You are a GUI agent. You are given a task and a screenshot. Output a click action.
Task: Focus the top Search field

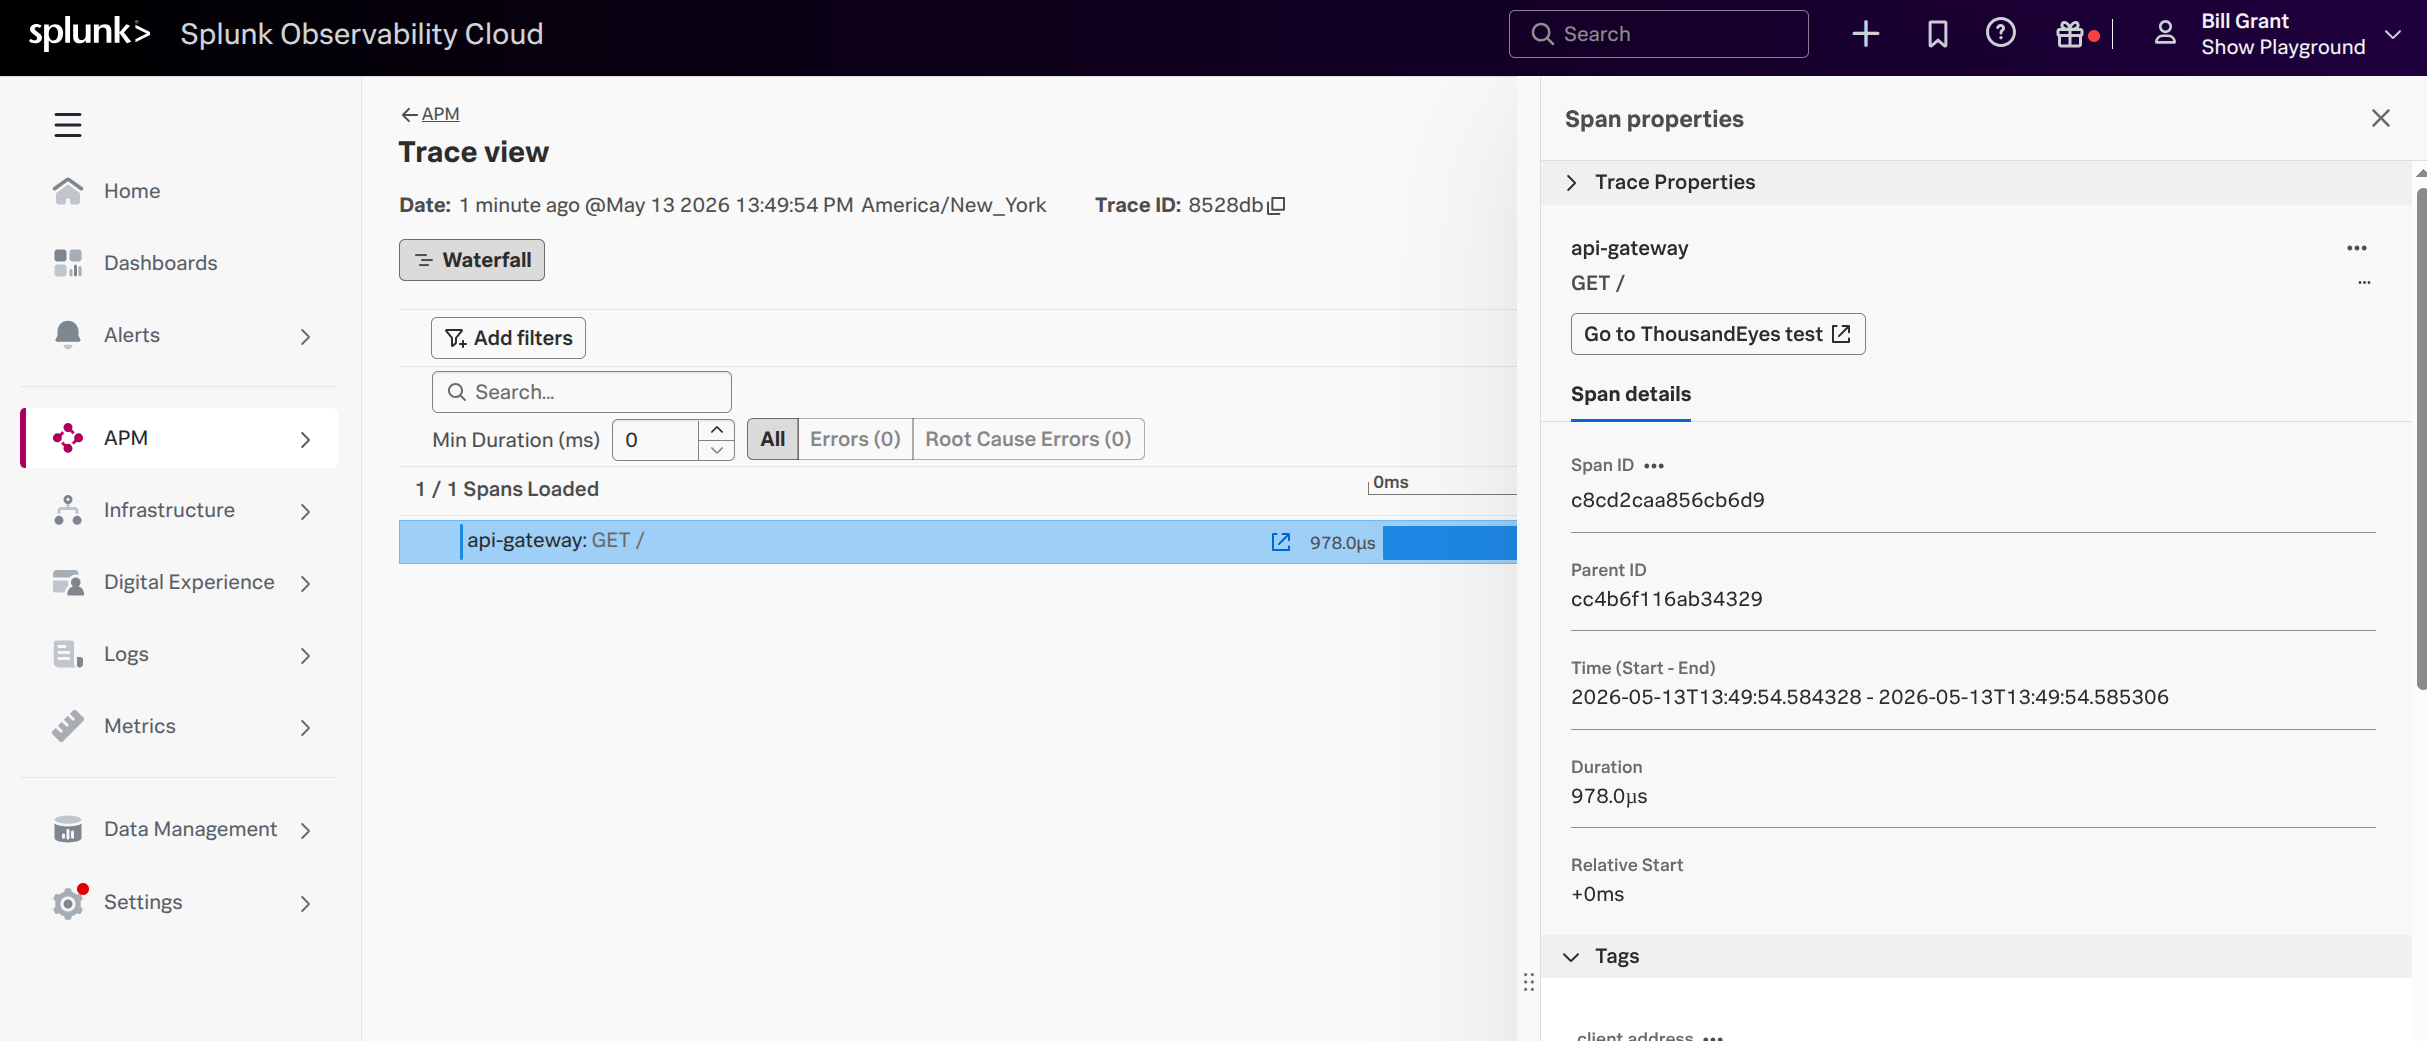click(1659, 34)
